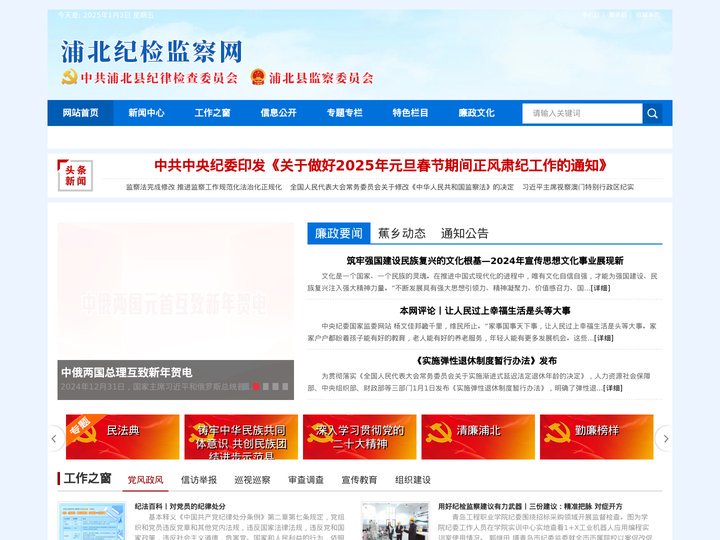Click the national emblem beside 浦北县监察委员会
The width and height of the screenshot is (720, 540).
258,77
